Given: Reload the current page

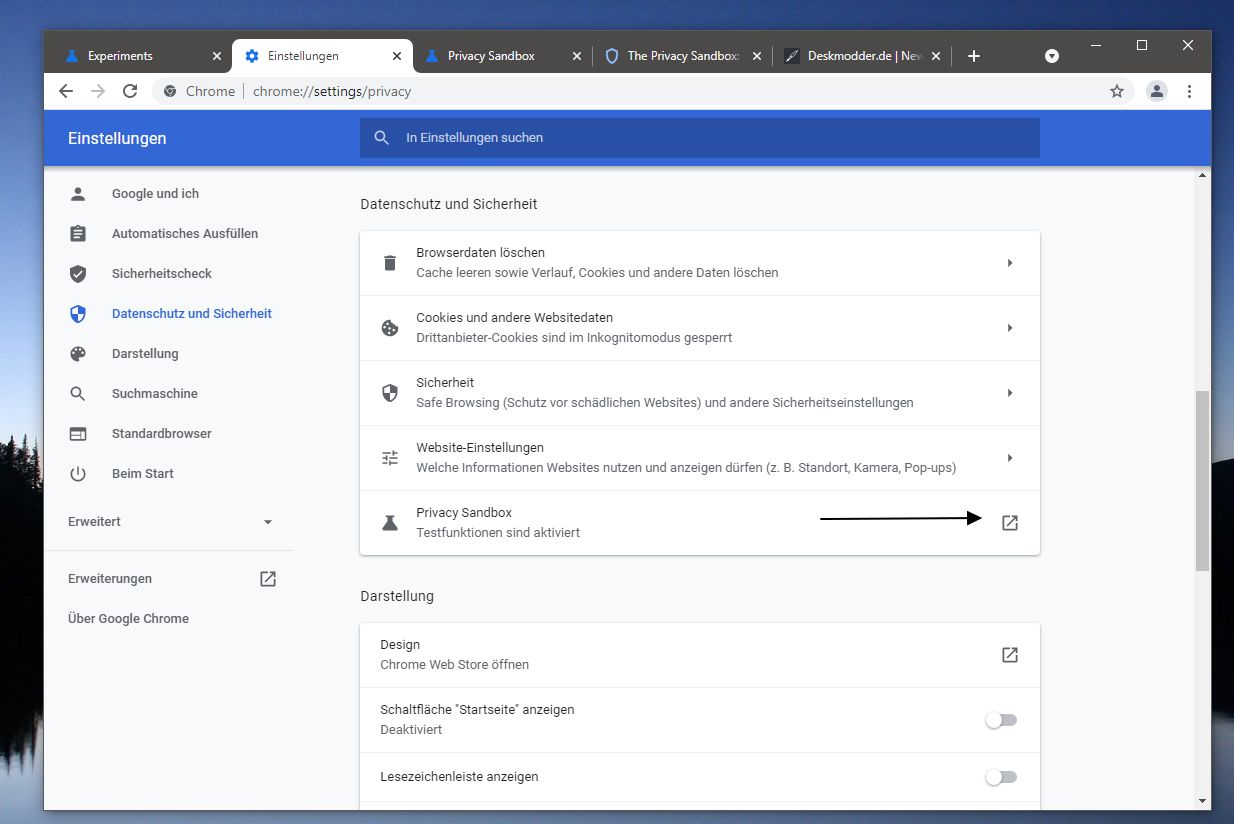Looking at the screenshot, I should 130,91.
